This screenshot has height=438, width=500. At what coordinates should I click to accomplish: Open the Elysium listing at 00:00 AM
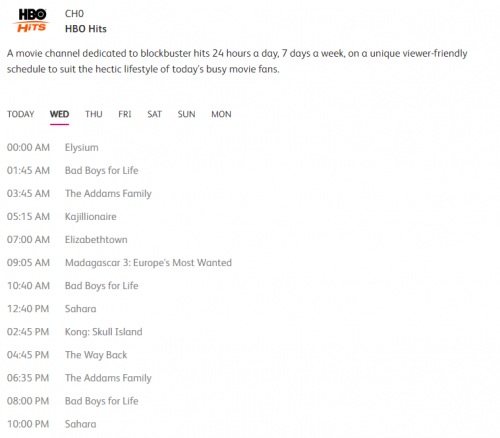tap(82, 148)
